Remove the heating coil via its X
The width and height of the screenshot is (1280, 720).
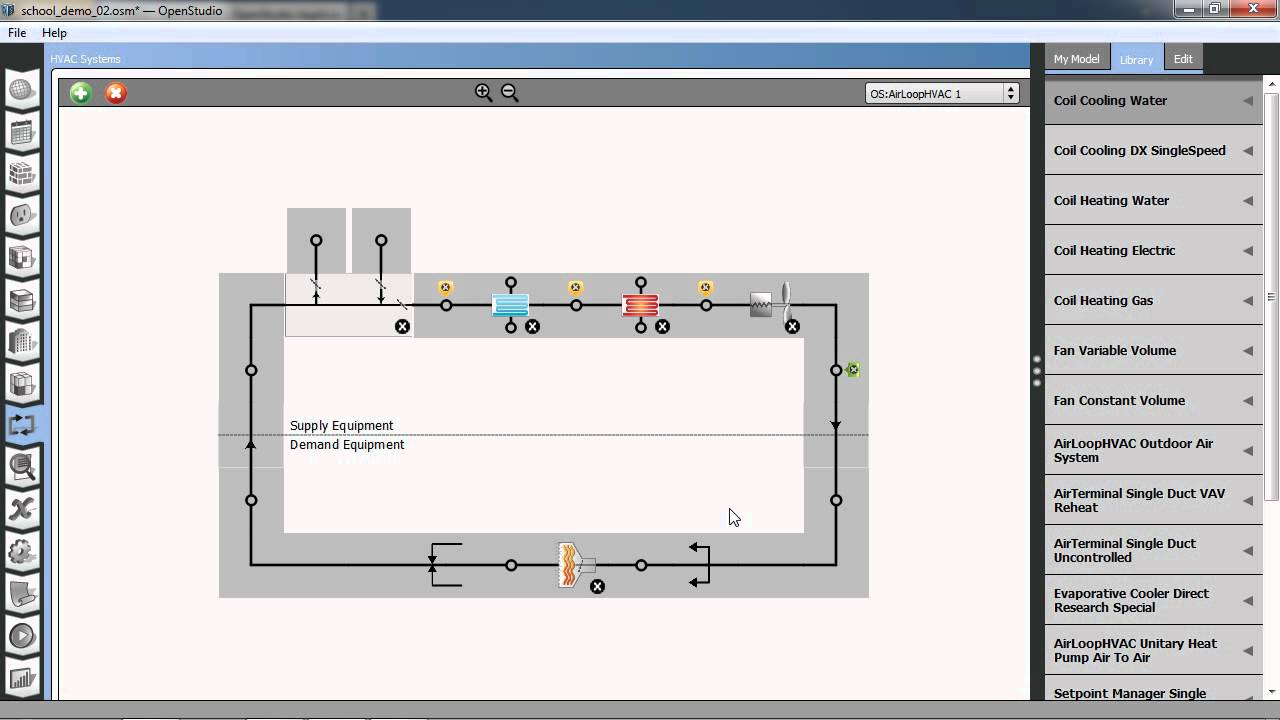coord(663,327)
